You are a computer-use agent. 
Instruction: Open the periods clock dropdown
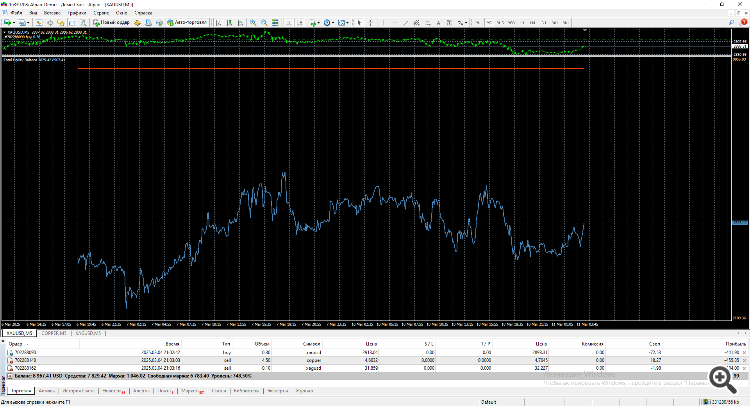click(x=328, y=22)
